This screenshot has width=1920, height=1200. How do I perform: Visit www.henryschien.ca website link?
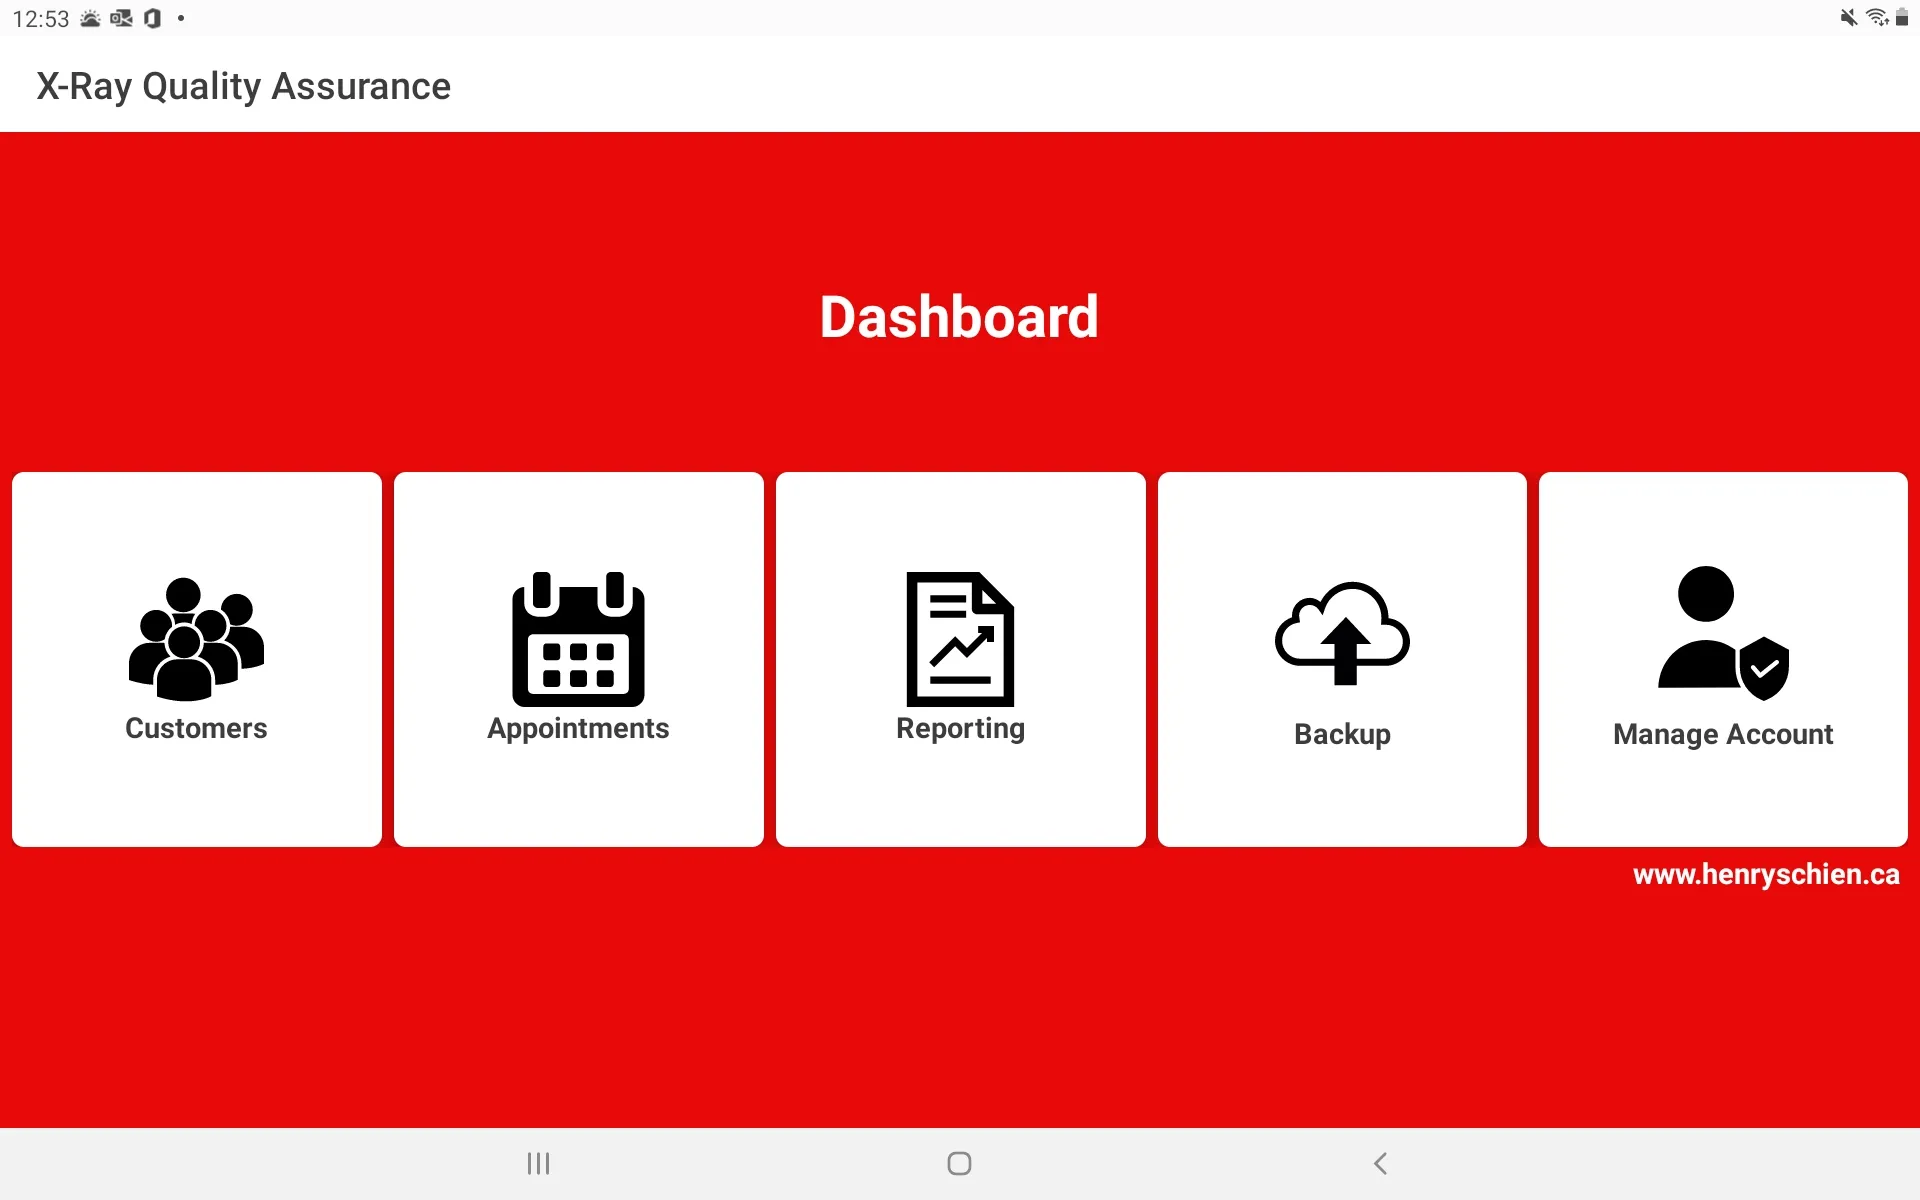(x=1767, y=874)
